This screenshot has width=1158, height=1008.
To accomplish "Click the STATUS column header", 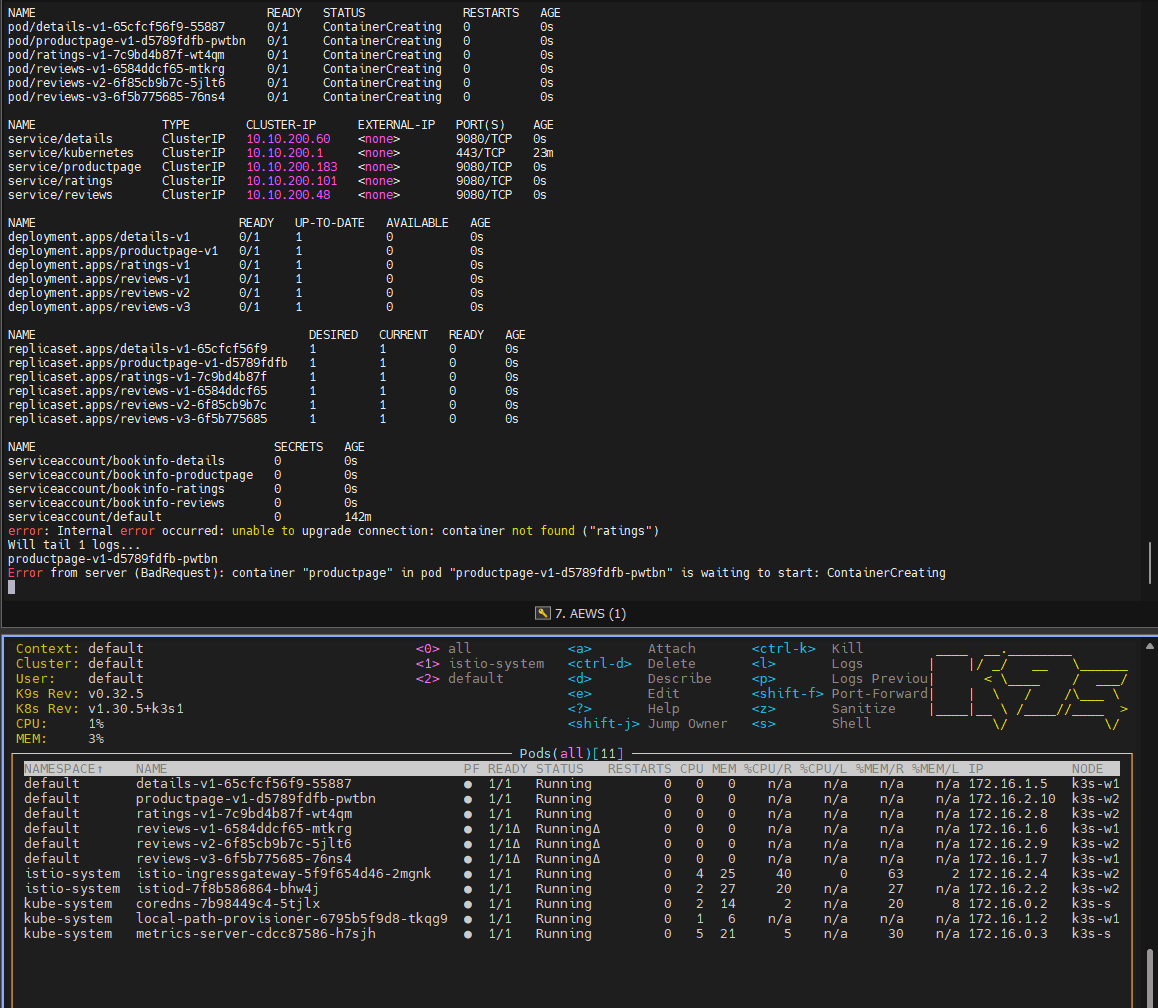I will (560, 769).
